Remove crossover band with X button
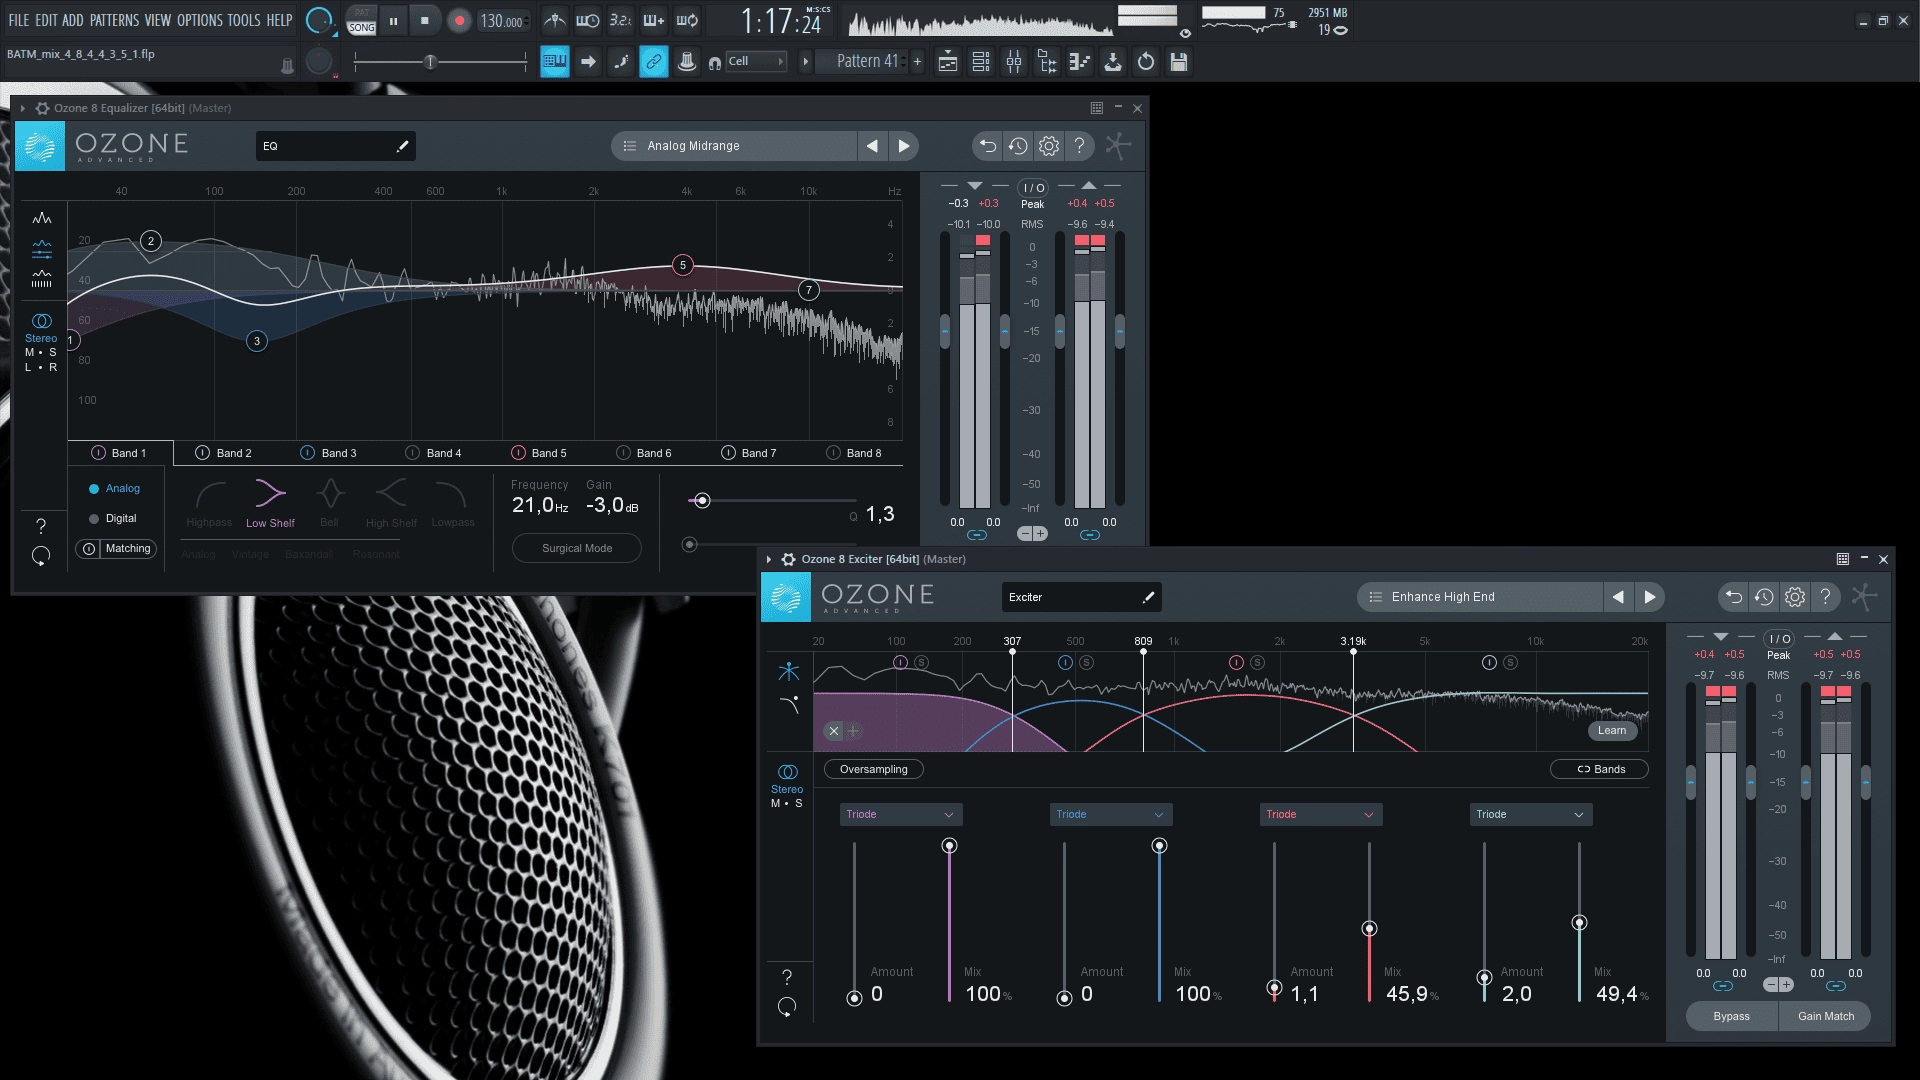This screenshot has width=1920, height=1080. click(x=834, y=731)
